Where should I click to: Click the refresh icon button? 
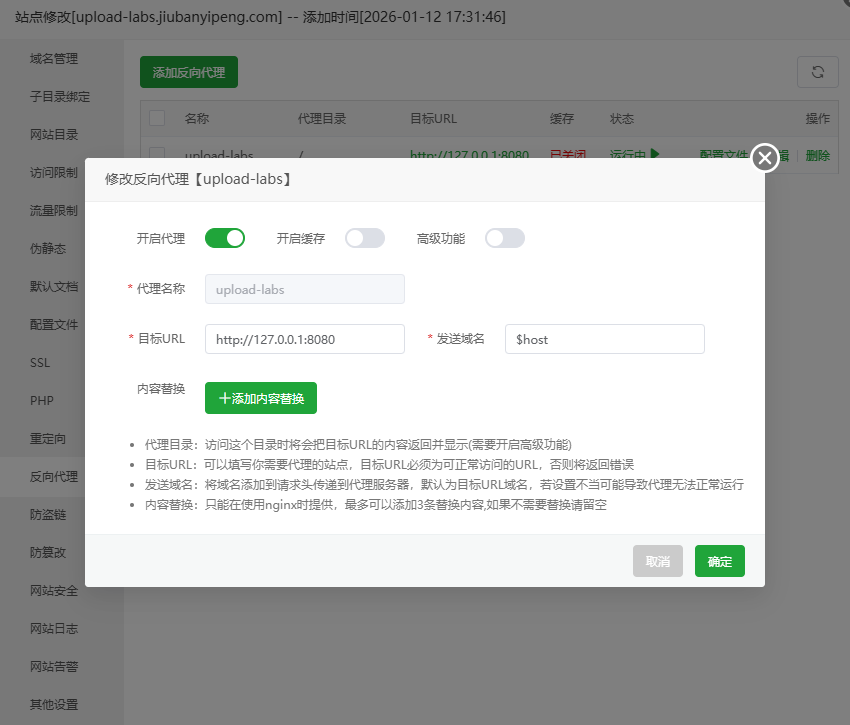(x=817, y=72)
